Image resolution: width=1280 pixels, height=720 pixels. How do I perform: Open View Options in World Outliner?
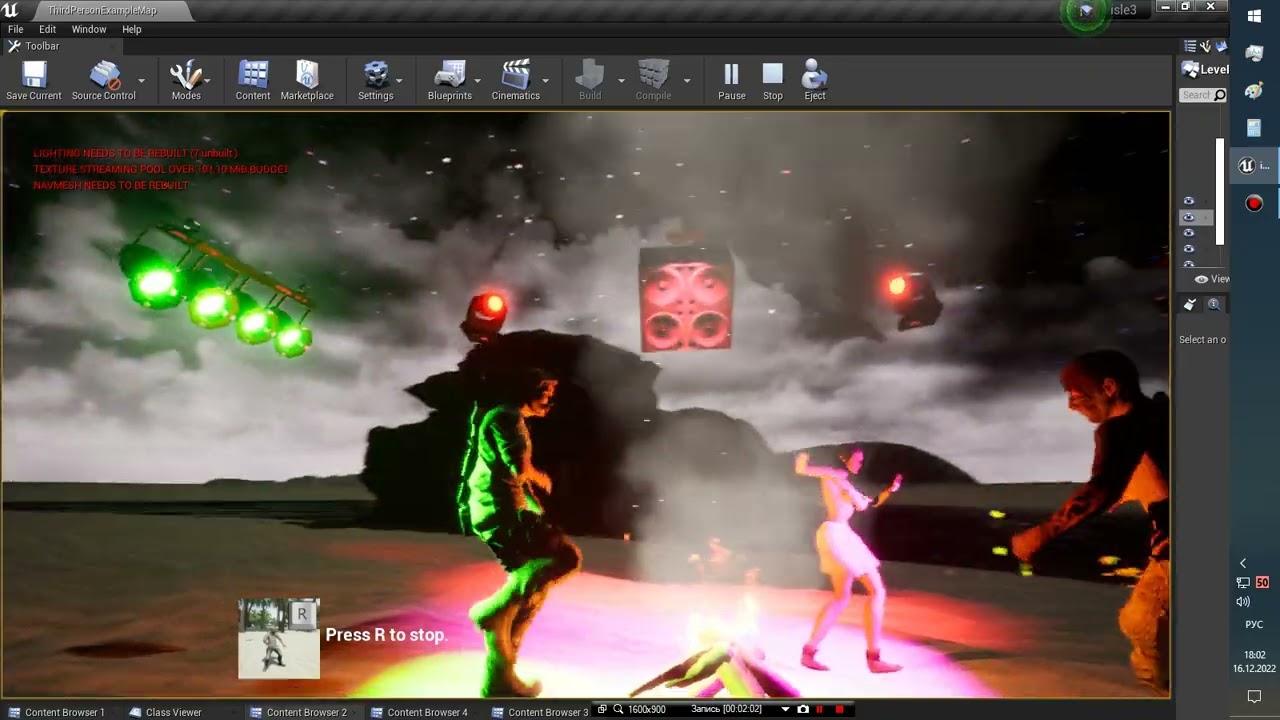click(x=1212, y=279)
